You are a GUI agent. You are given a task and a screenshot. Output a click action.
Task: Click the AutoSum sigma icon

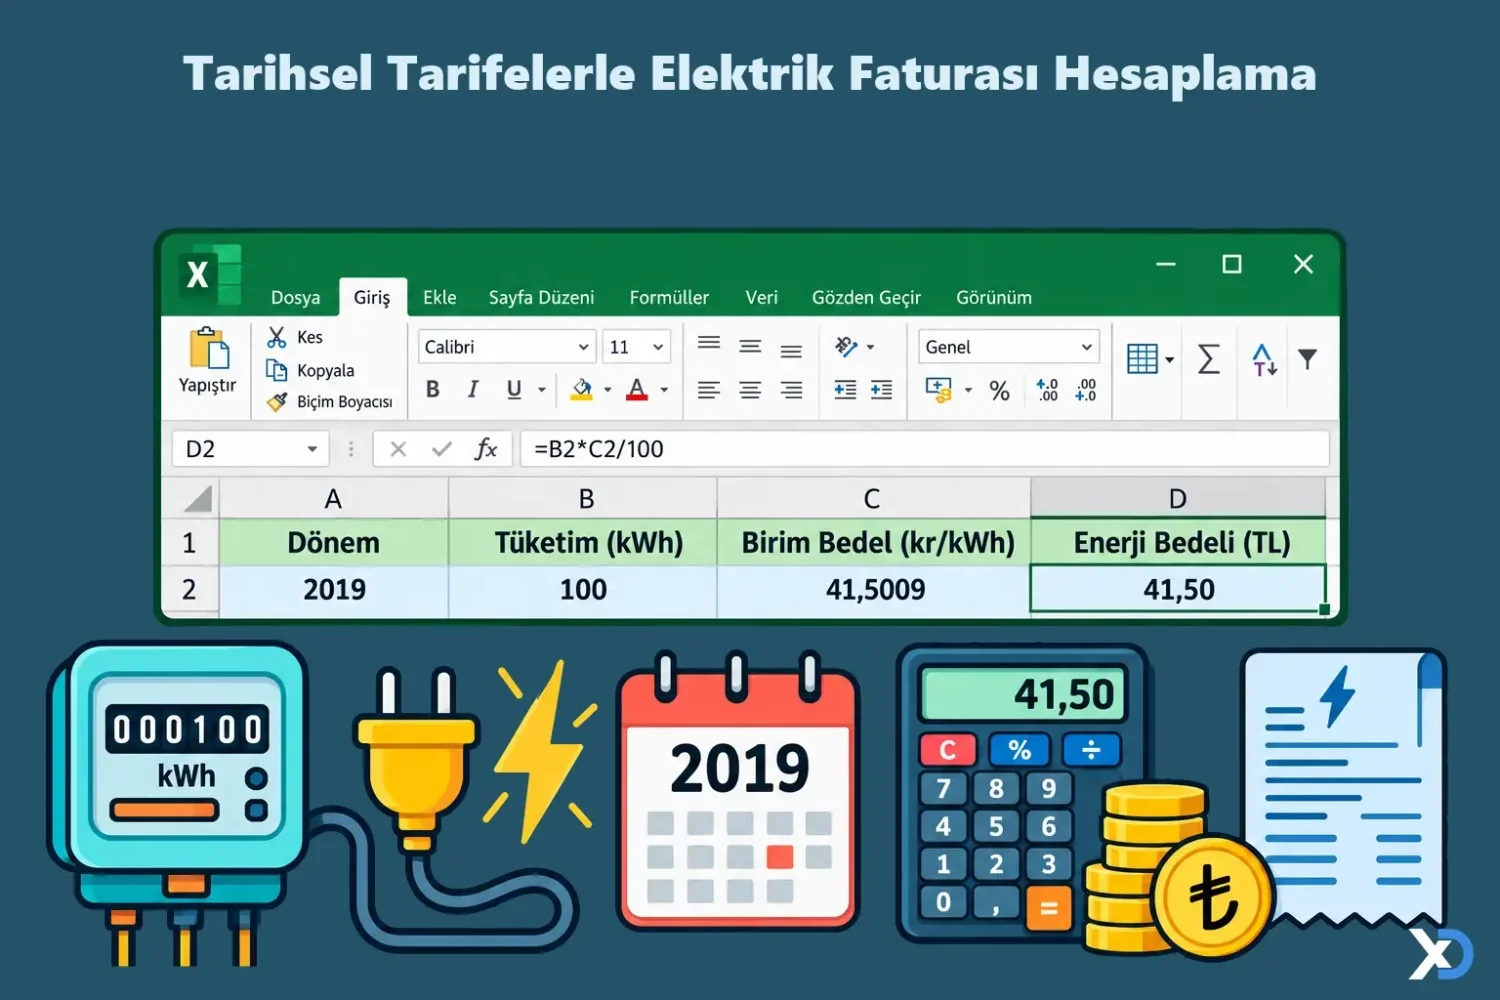(x=1208, y=358)
